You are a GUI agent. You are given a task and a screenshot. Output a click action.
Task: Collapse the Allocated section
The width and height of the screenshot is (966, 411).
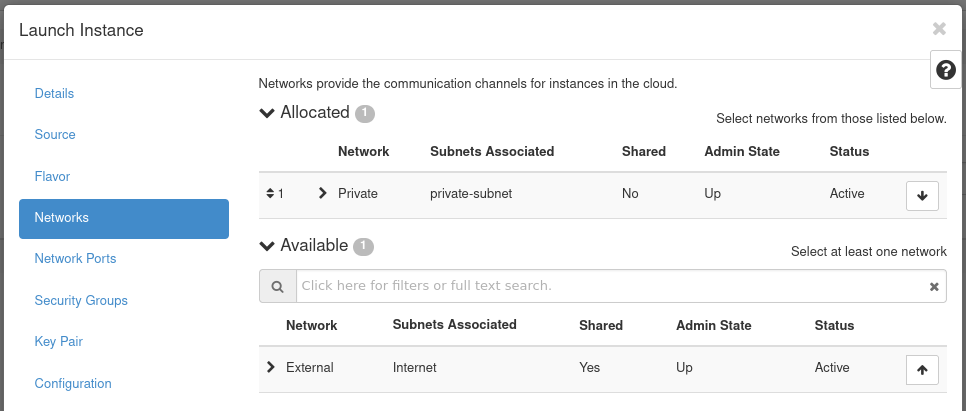(267, 113)
